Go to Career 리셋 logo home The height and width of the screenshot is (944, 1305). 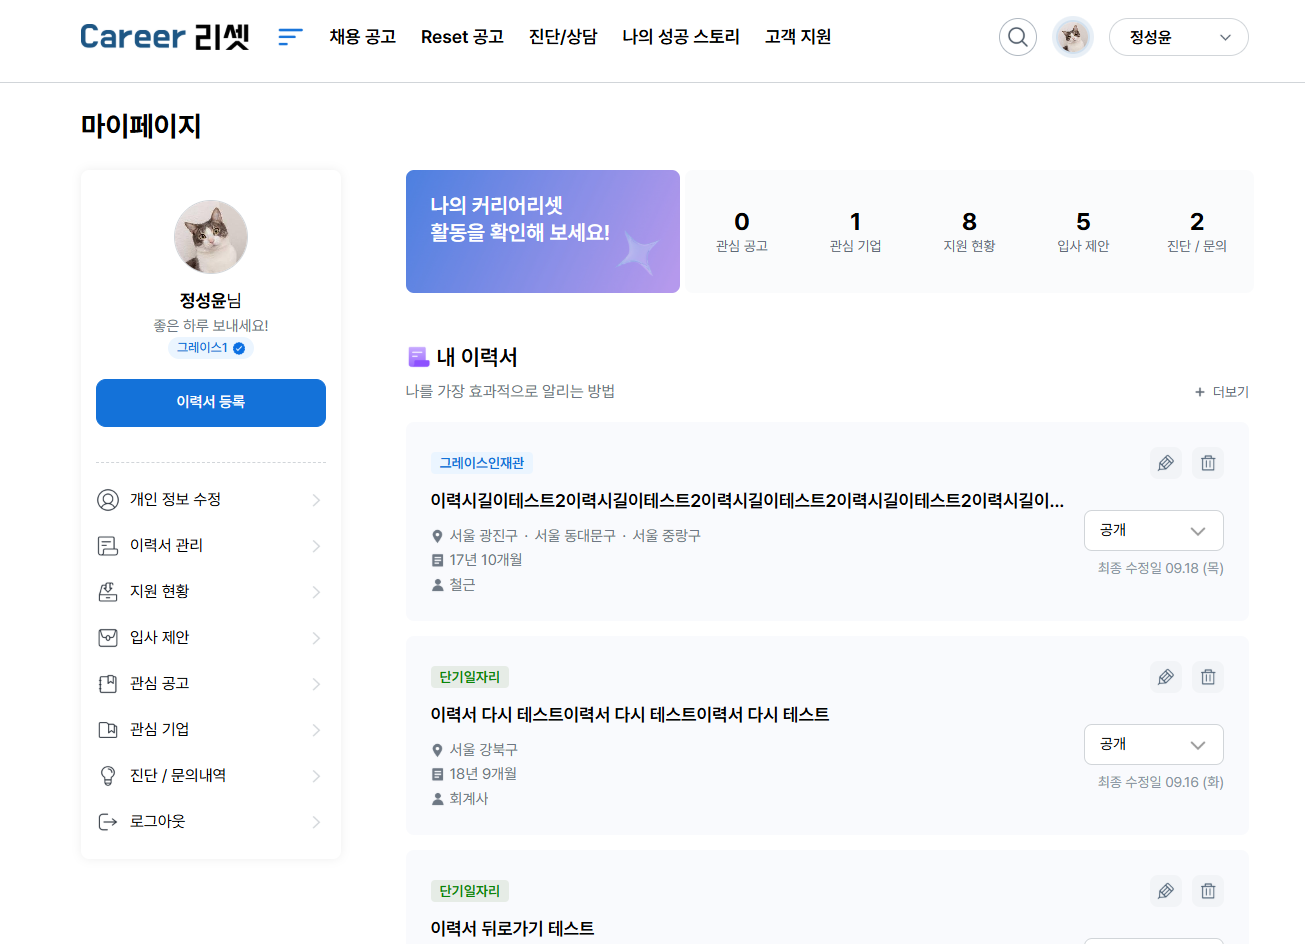click(x=165, y=37)
